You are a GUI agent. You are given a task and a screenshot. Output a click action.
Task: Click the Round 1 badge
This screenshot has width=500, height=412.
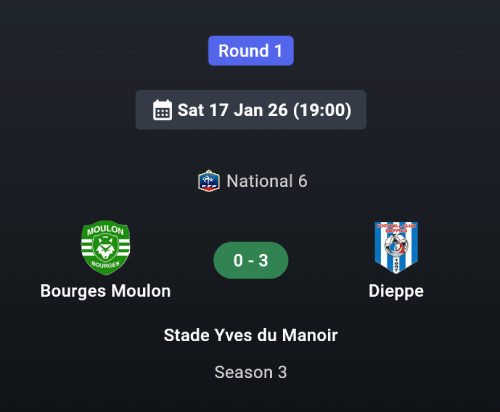click(x=251, y=51)
